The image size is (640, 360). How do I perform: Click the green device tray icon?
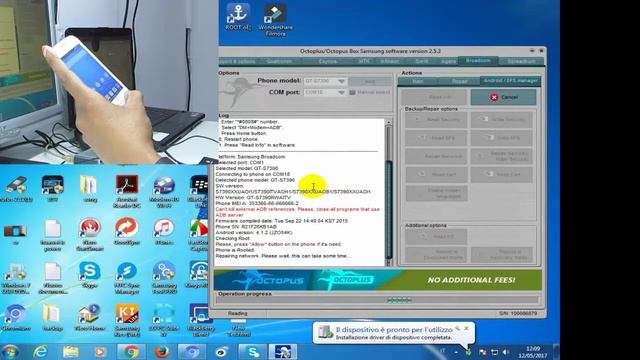(x=469, y=352)
